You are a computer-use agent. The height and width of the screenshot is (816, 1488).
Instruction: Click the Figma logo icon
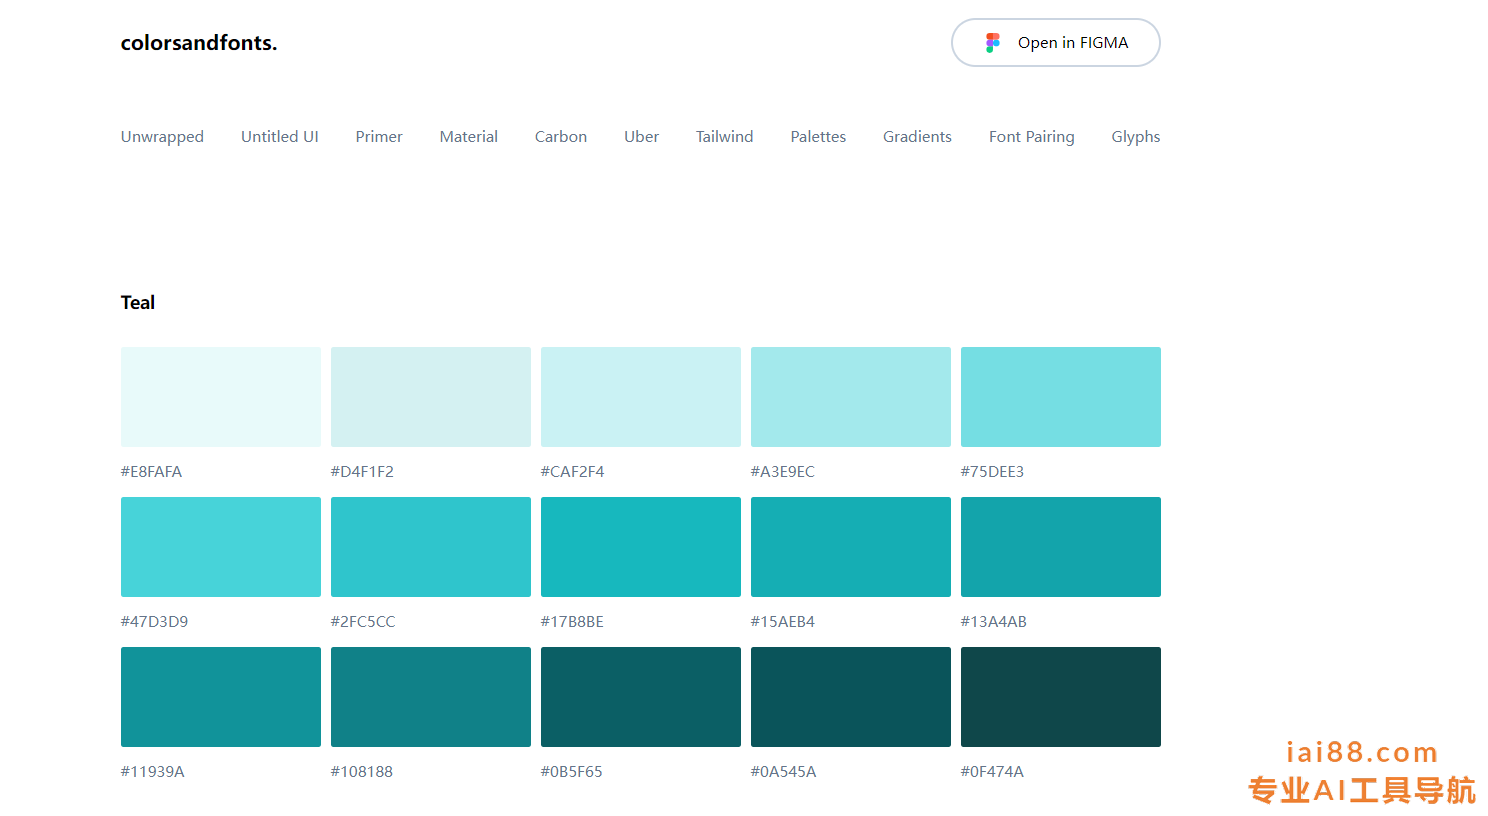click(x=992, y=43)
